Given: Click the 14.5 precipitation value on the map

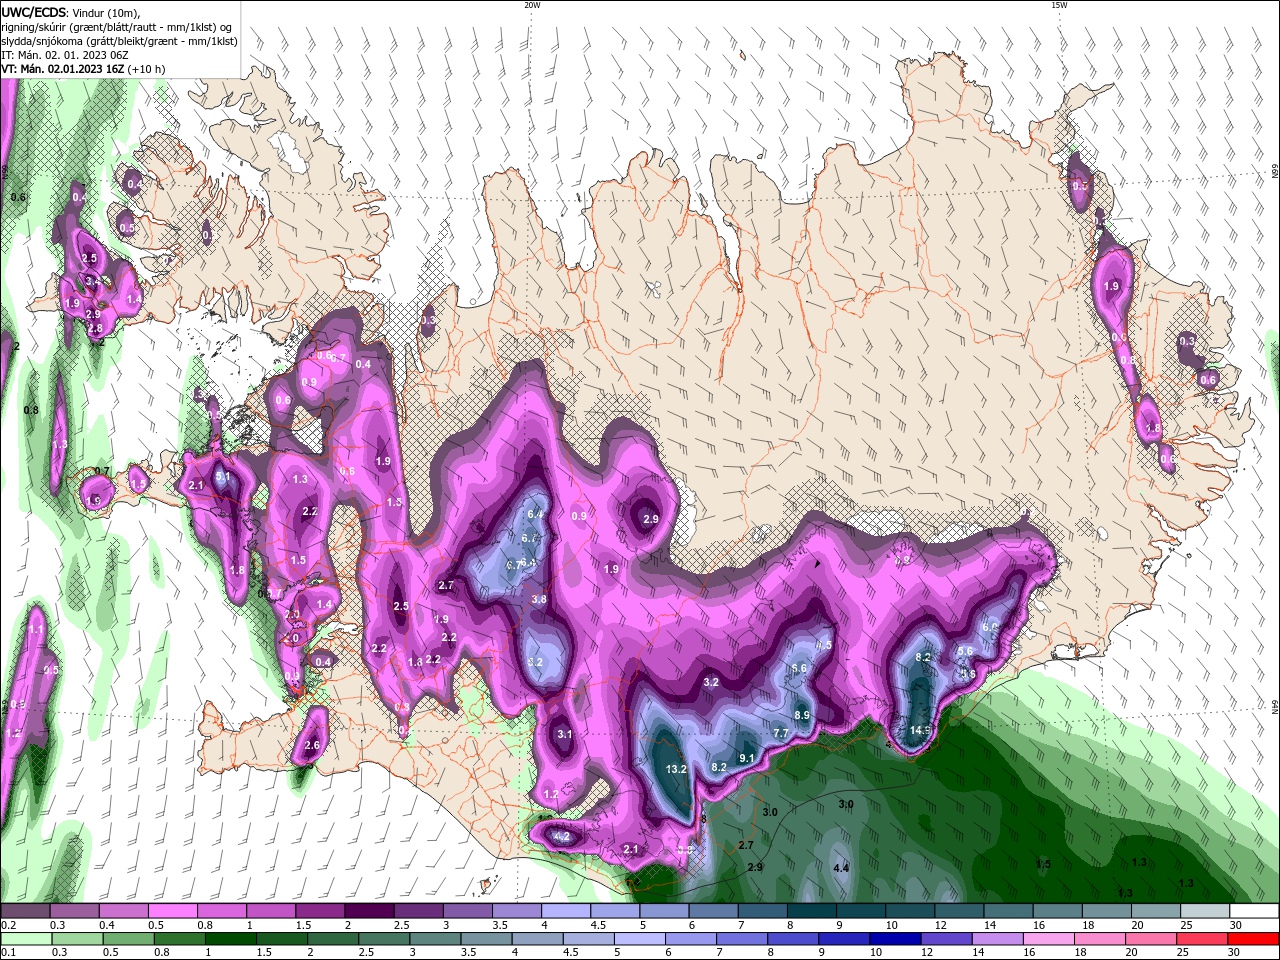Looking at the screenshot, I should 921,730.
